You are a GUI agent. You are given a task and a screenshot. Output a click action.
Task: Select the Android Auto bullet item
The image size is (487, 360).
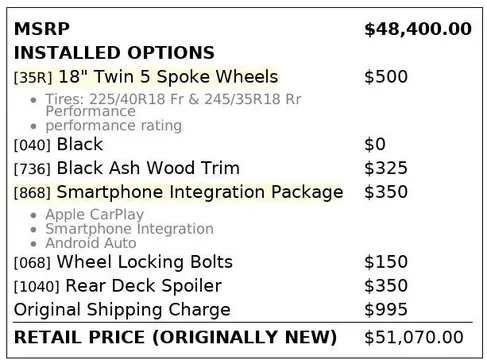point(91,243)
